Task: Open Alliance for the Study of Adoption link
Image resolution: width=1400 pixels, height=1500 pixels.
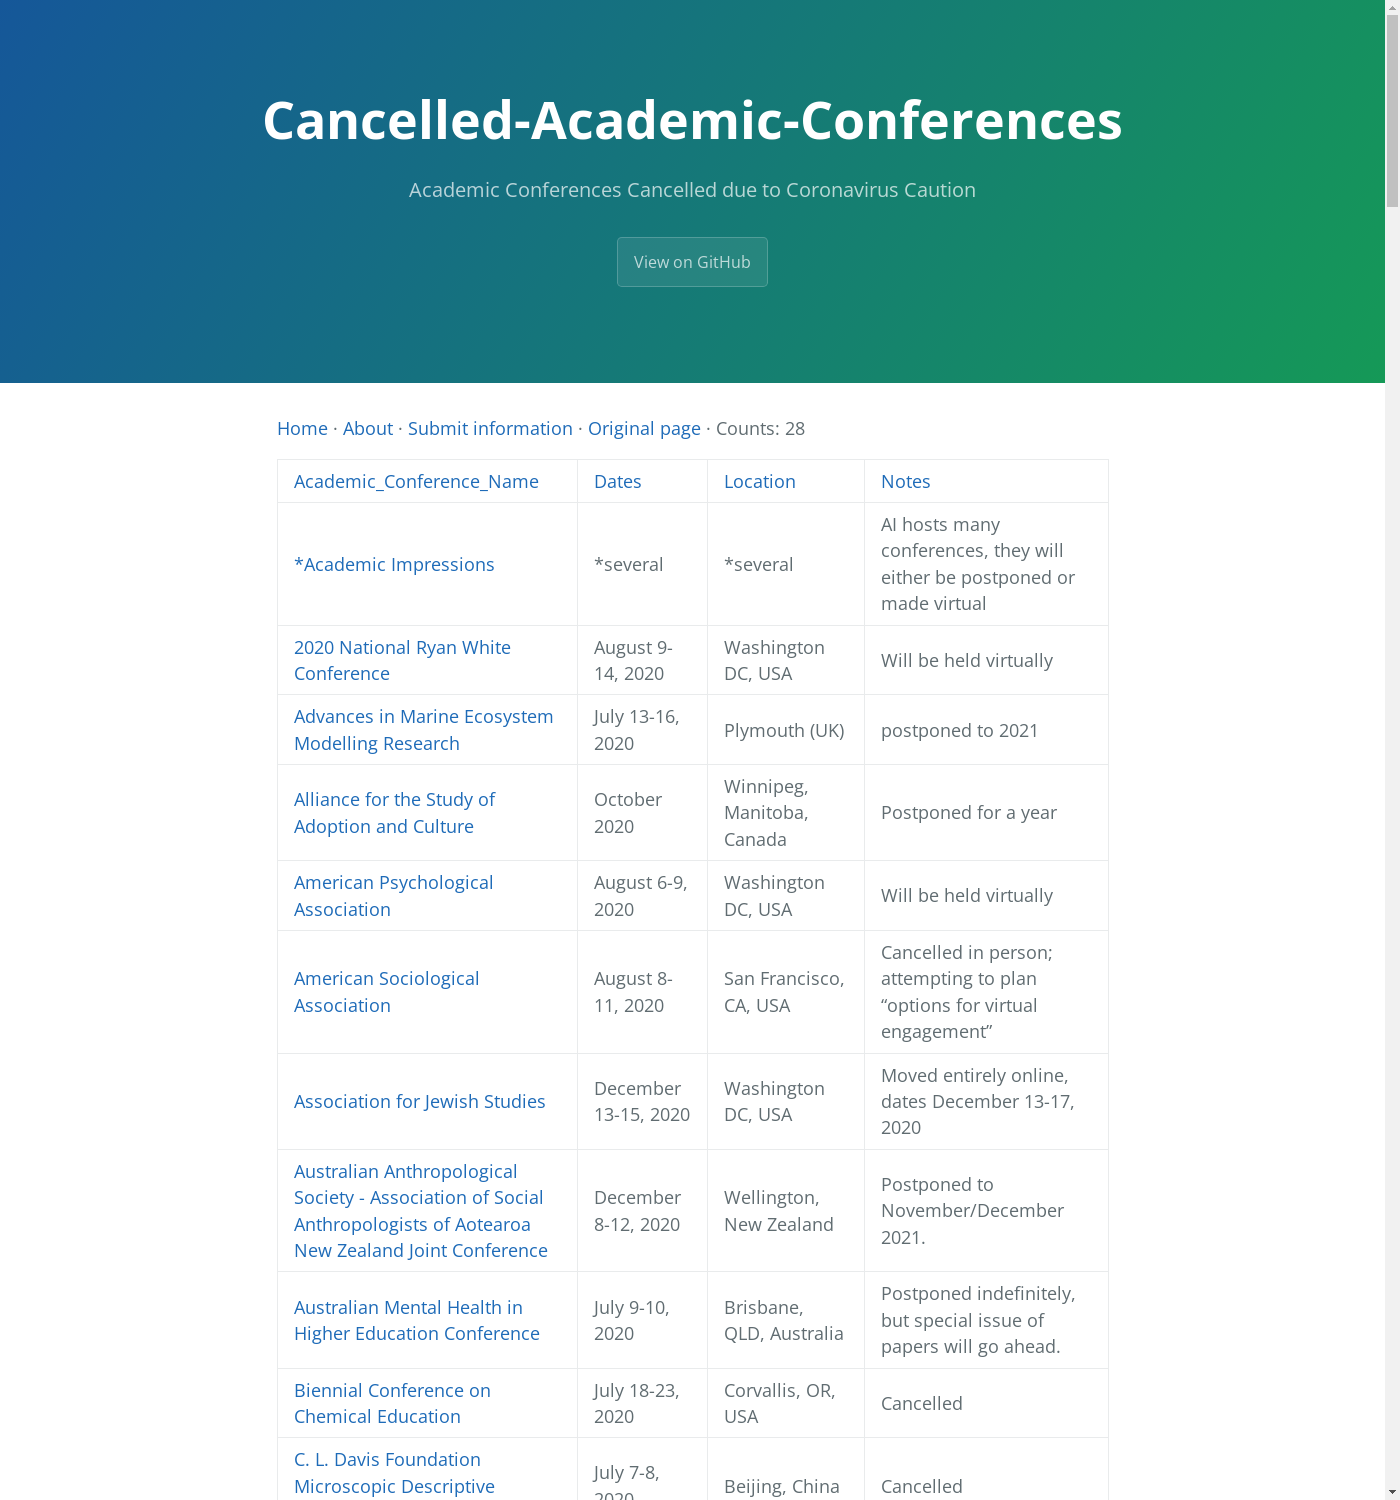Action: tap(394, 812)
